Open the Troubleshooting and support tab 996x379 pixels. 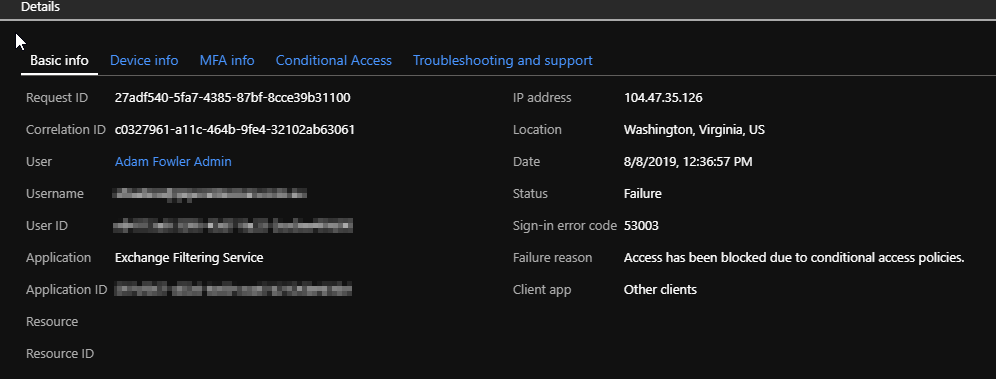pyautogui.click(x=502, y=60)
